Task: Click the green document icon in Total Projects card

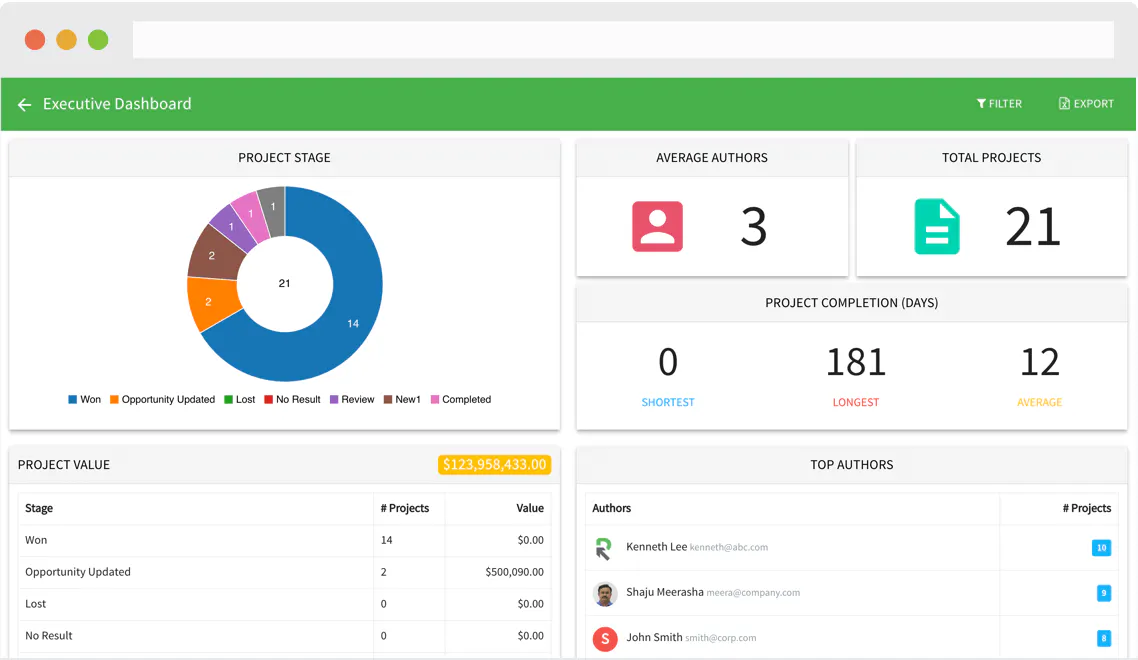Action: [x=937, y=227]
